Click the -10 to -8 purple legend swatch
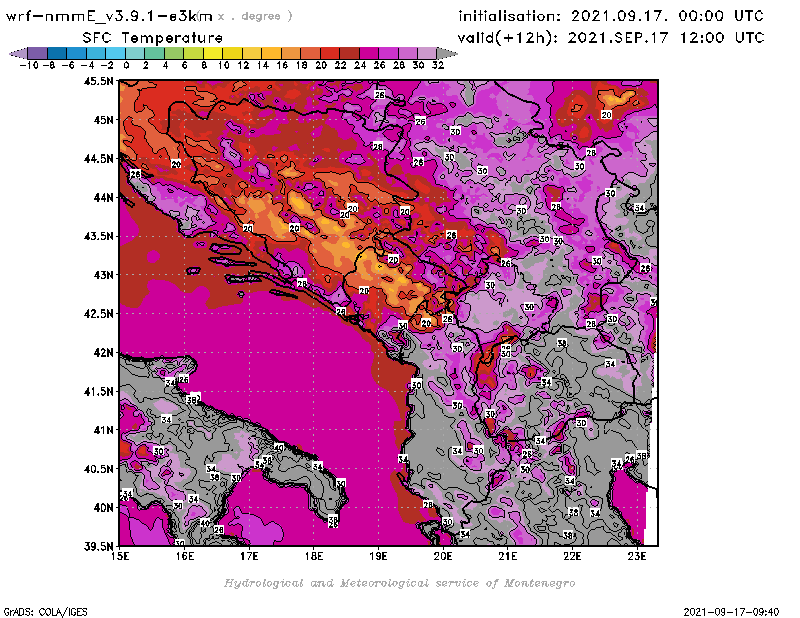The height and width of the screenshot is (618, 800). [38, 53]
